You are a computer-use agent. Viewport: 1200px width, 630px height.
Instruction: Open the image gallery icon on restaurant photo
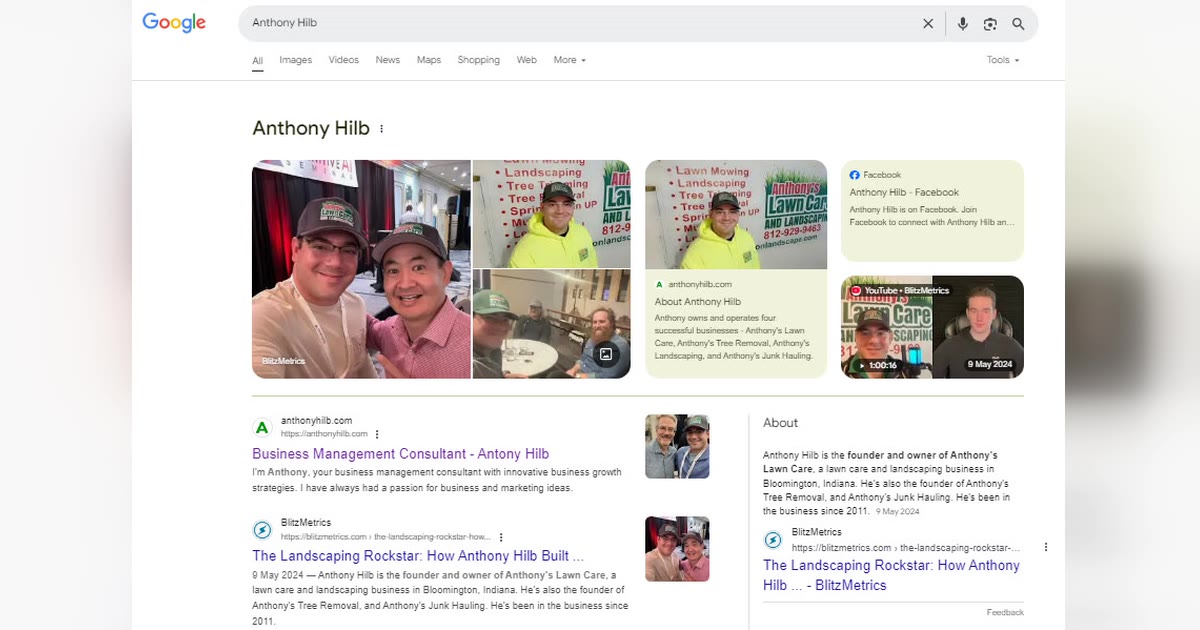[x=605, y=353]
